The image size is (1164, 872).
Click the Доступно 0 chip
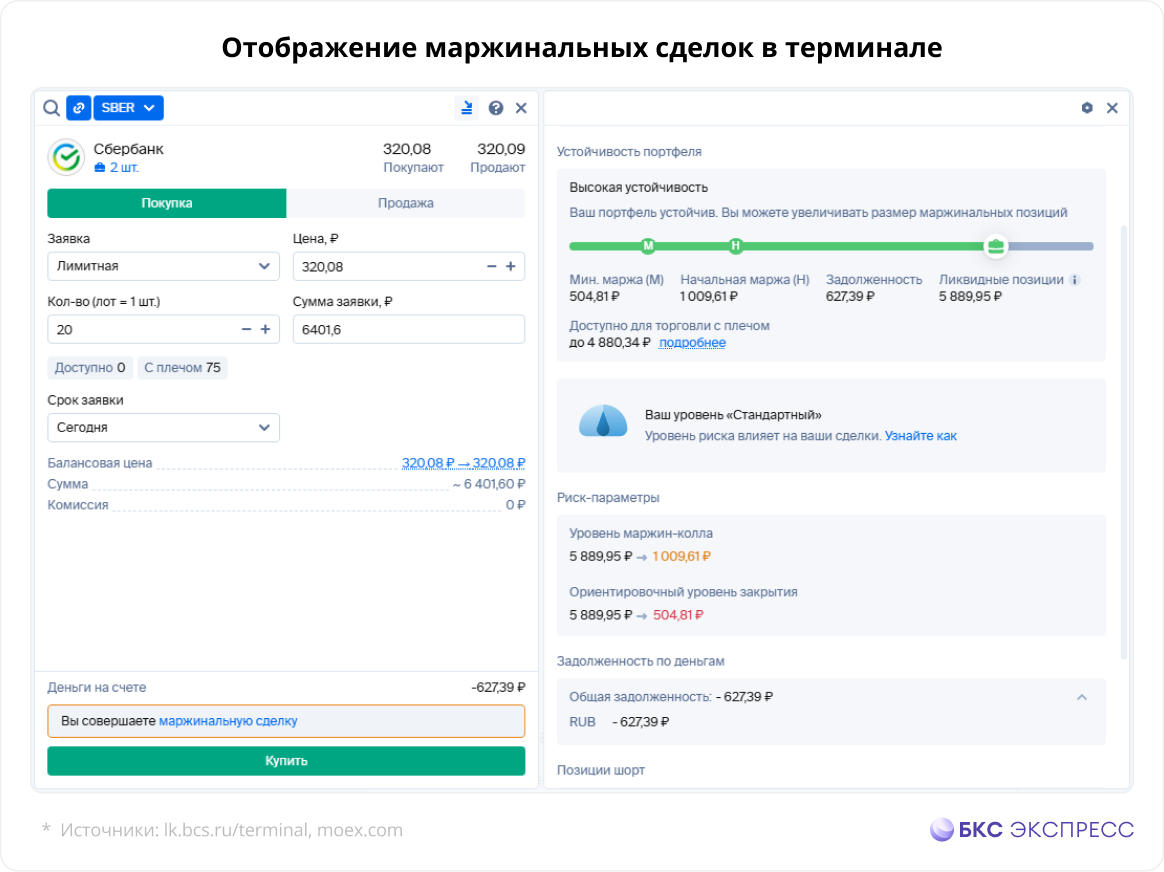click(x=90, y=368)
